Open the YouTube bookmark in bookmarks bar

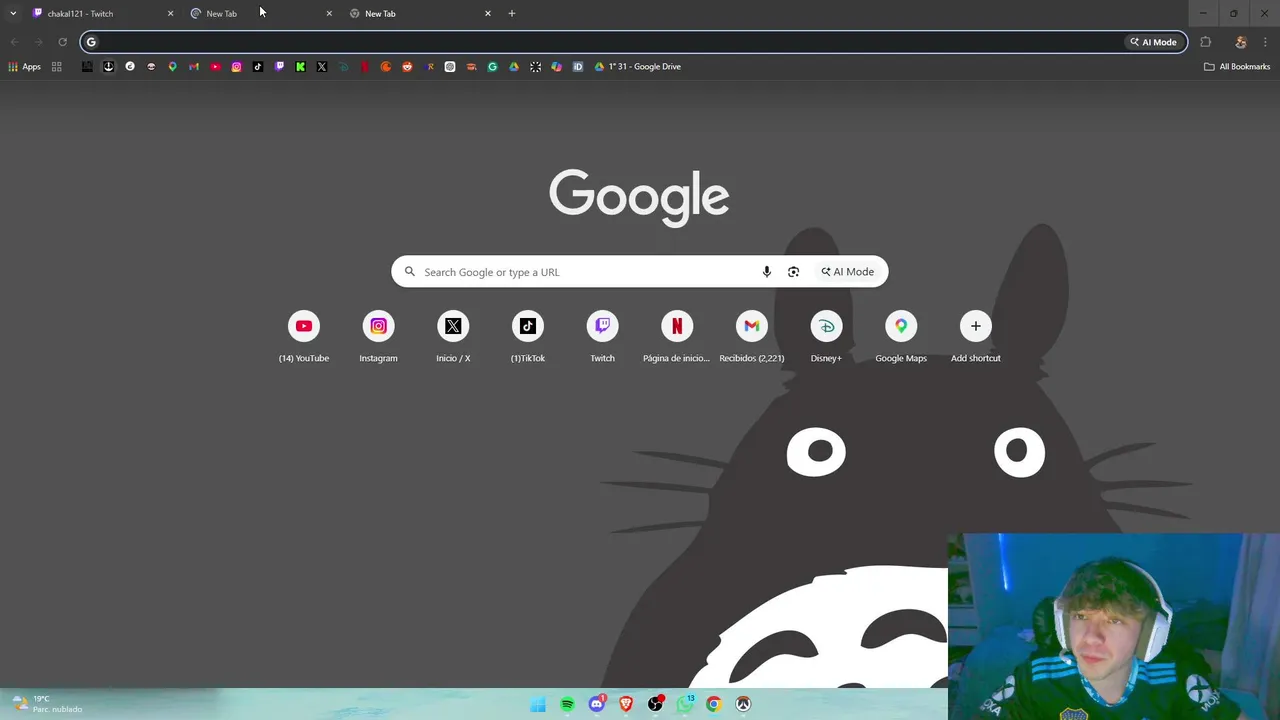(x=215, y=67)
